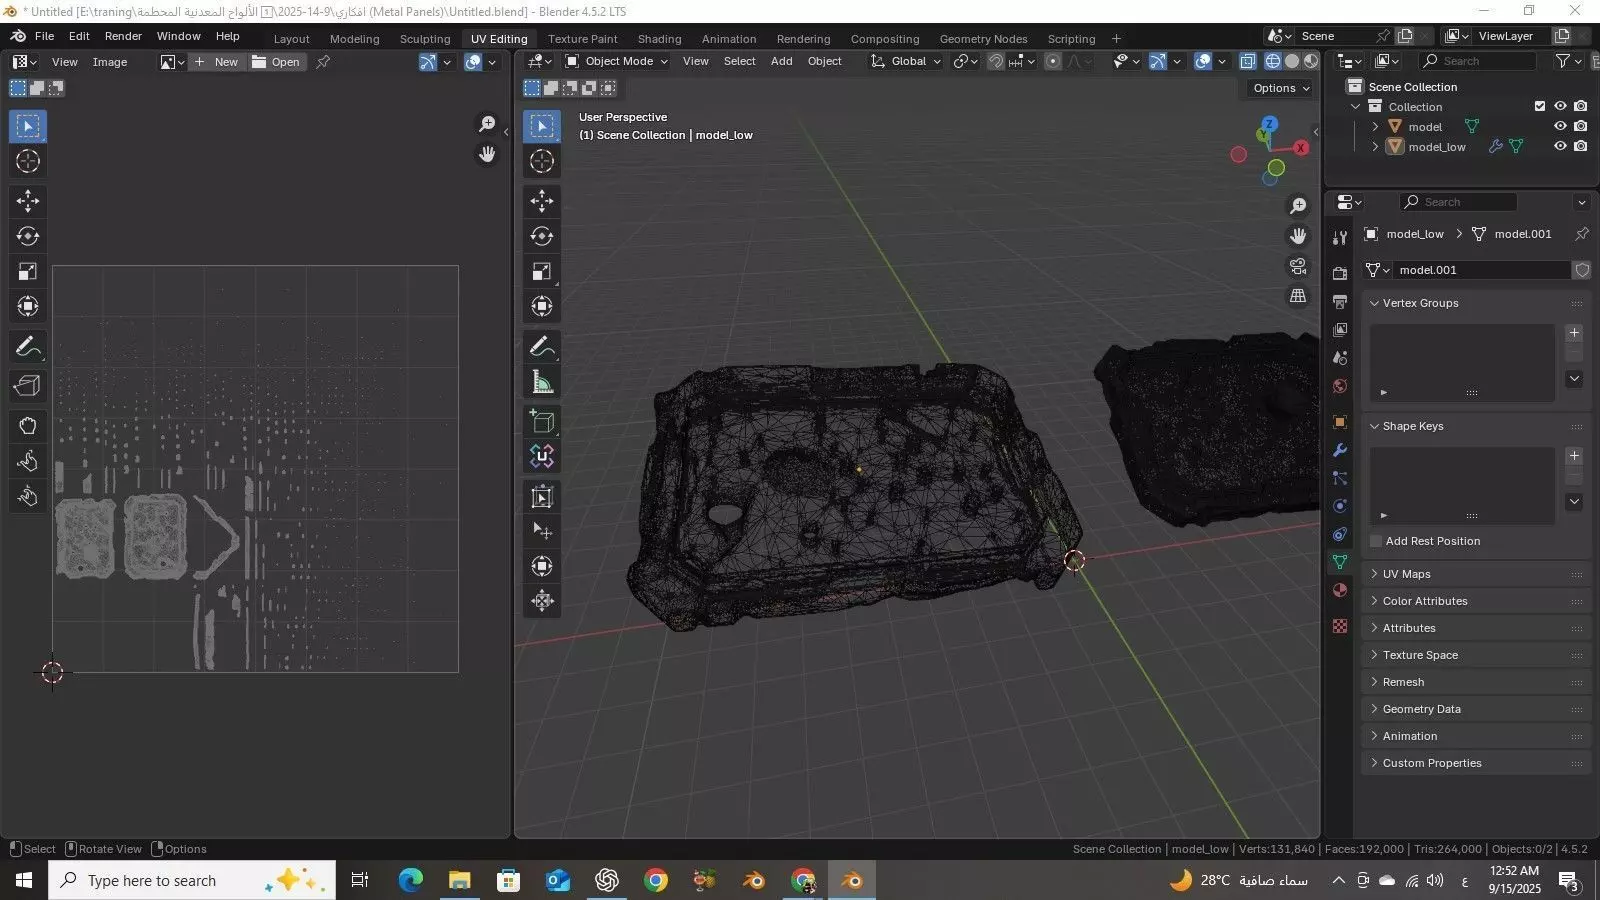Toggle X-ray display in 3D viewport
1600x900 pixels.
1248,61
